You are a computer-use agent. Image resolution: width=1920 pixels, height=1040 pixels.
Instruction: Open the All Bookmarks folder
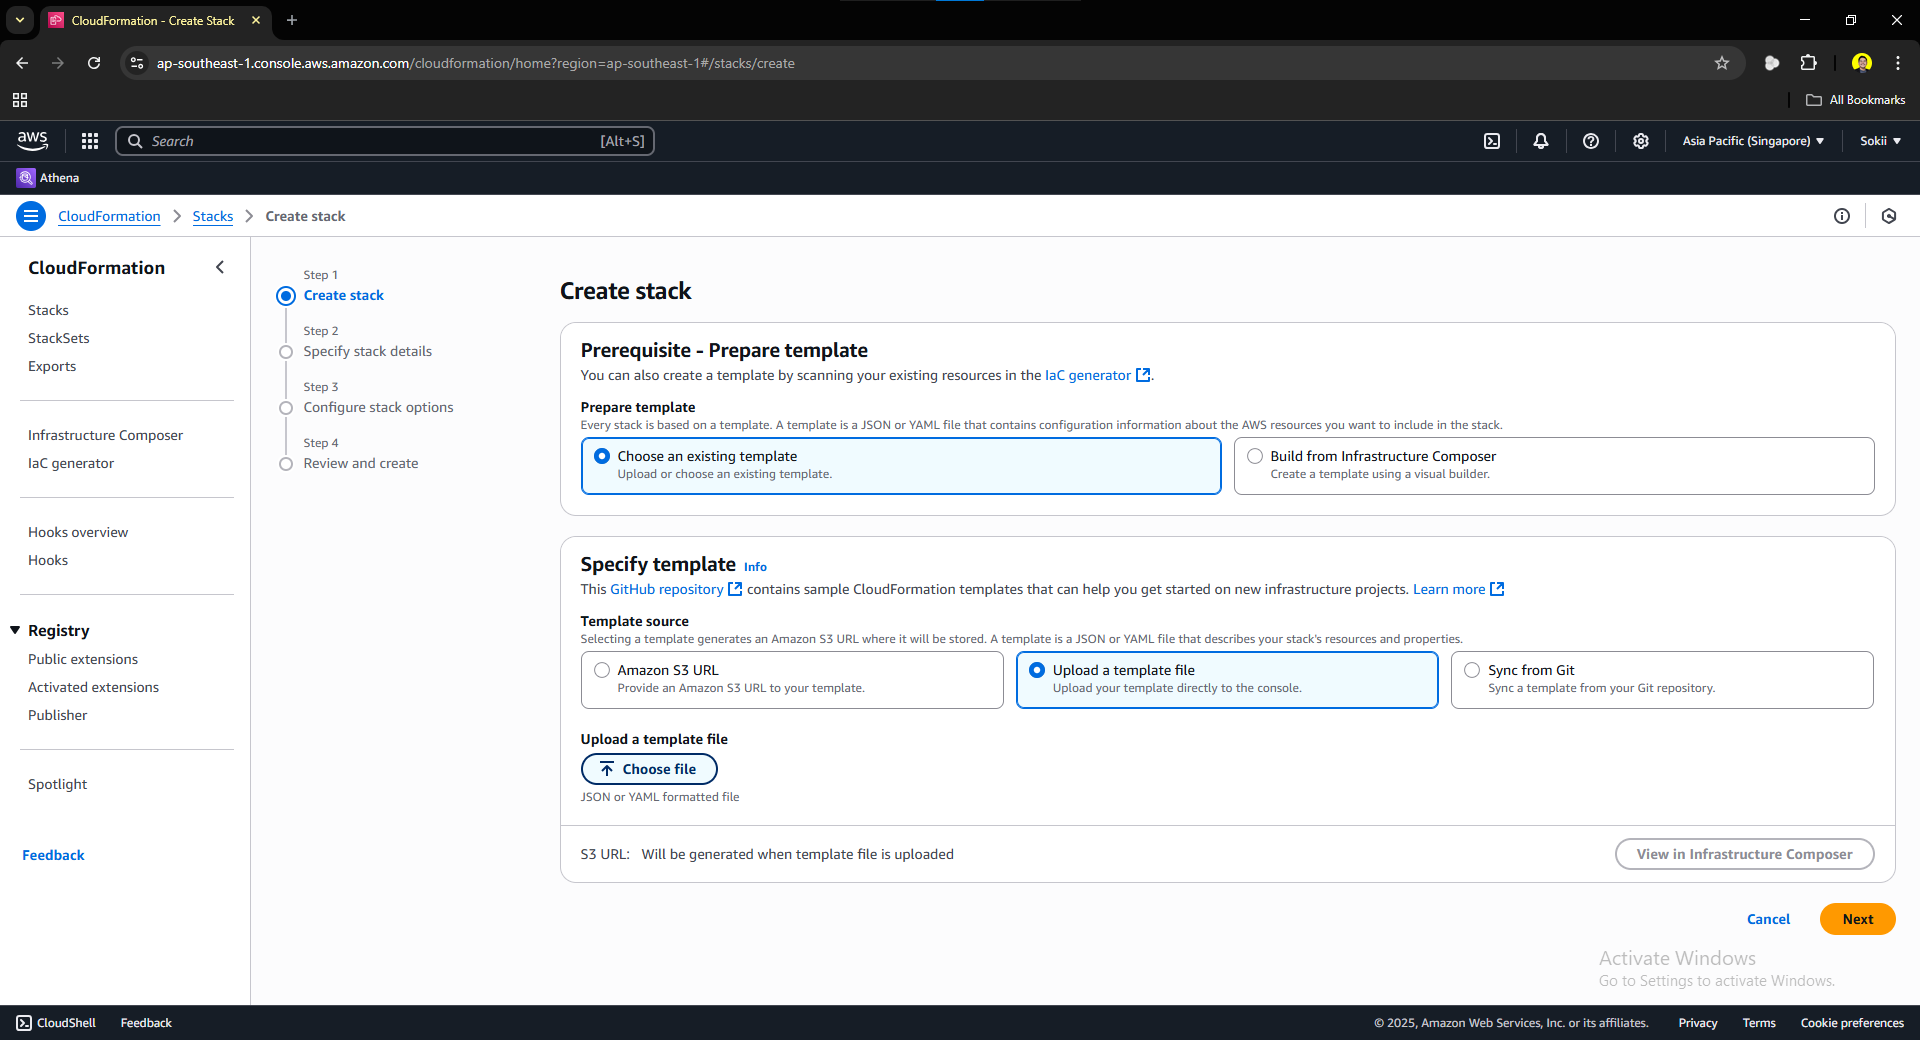pos(1856,100)
